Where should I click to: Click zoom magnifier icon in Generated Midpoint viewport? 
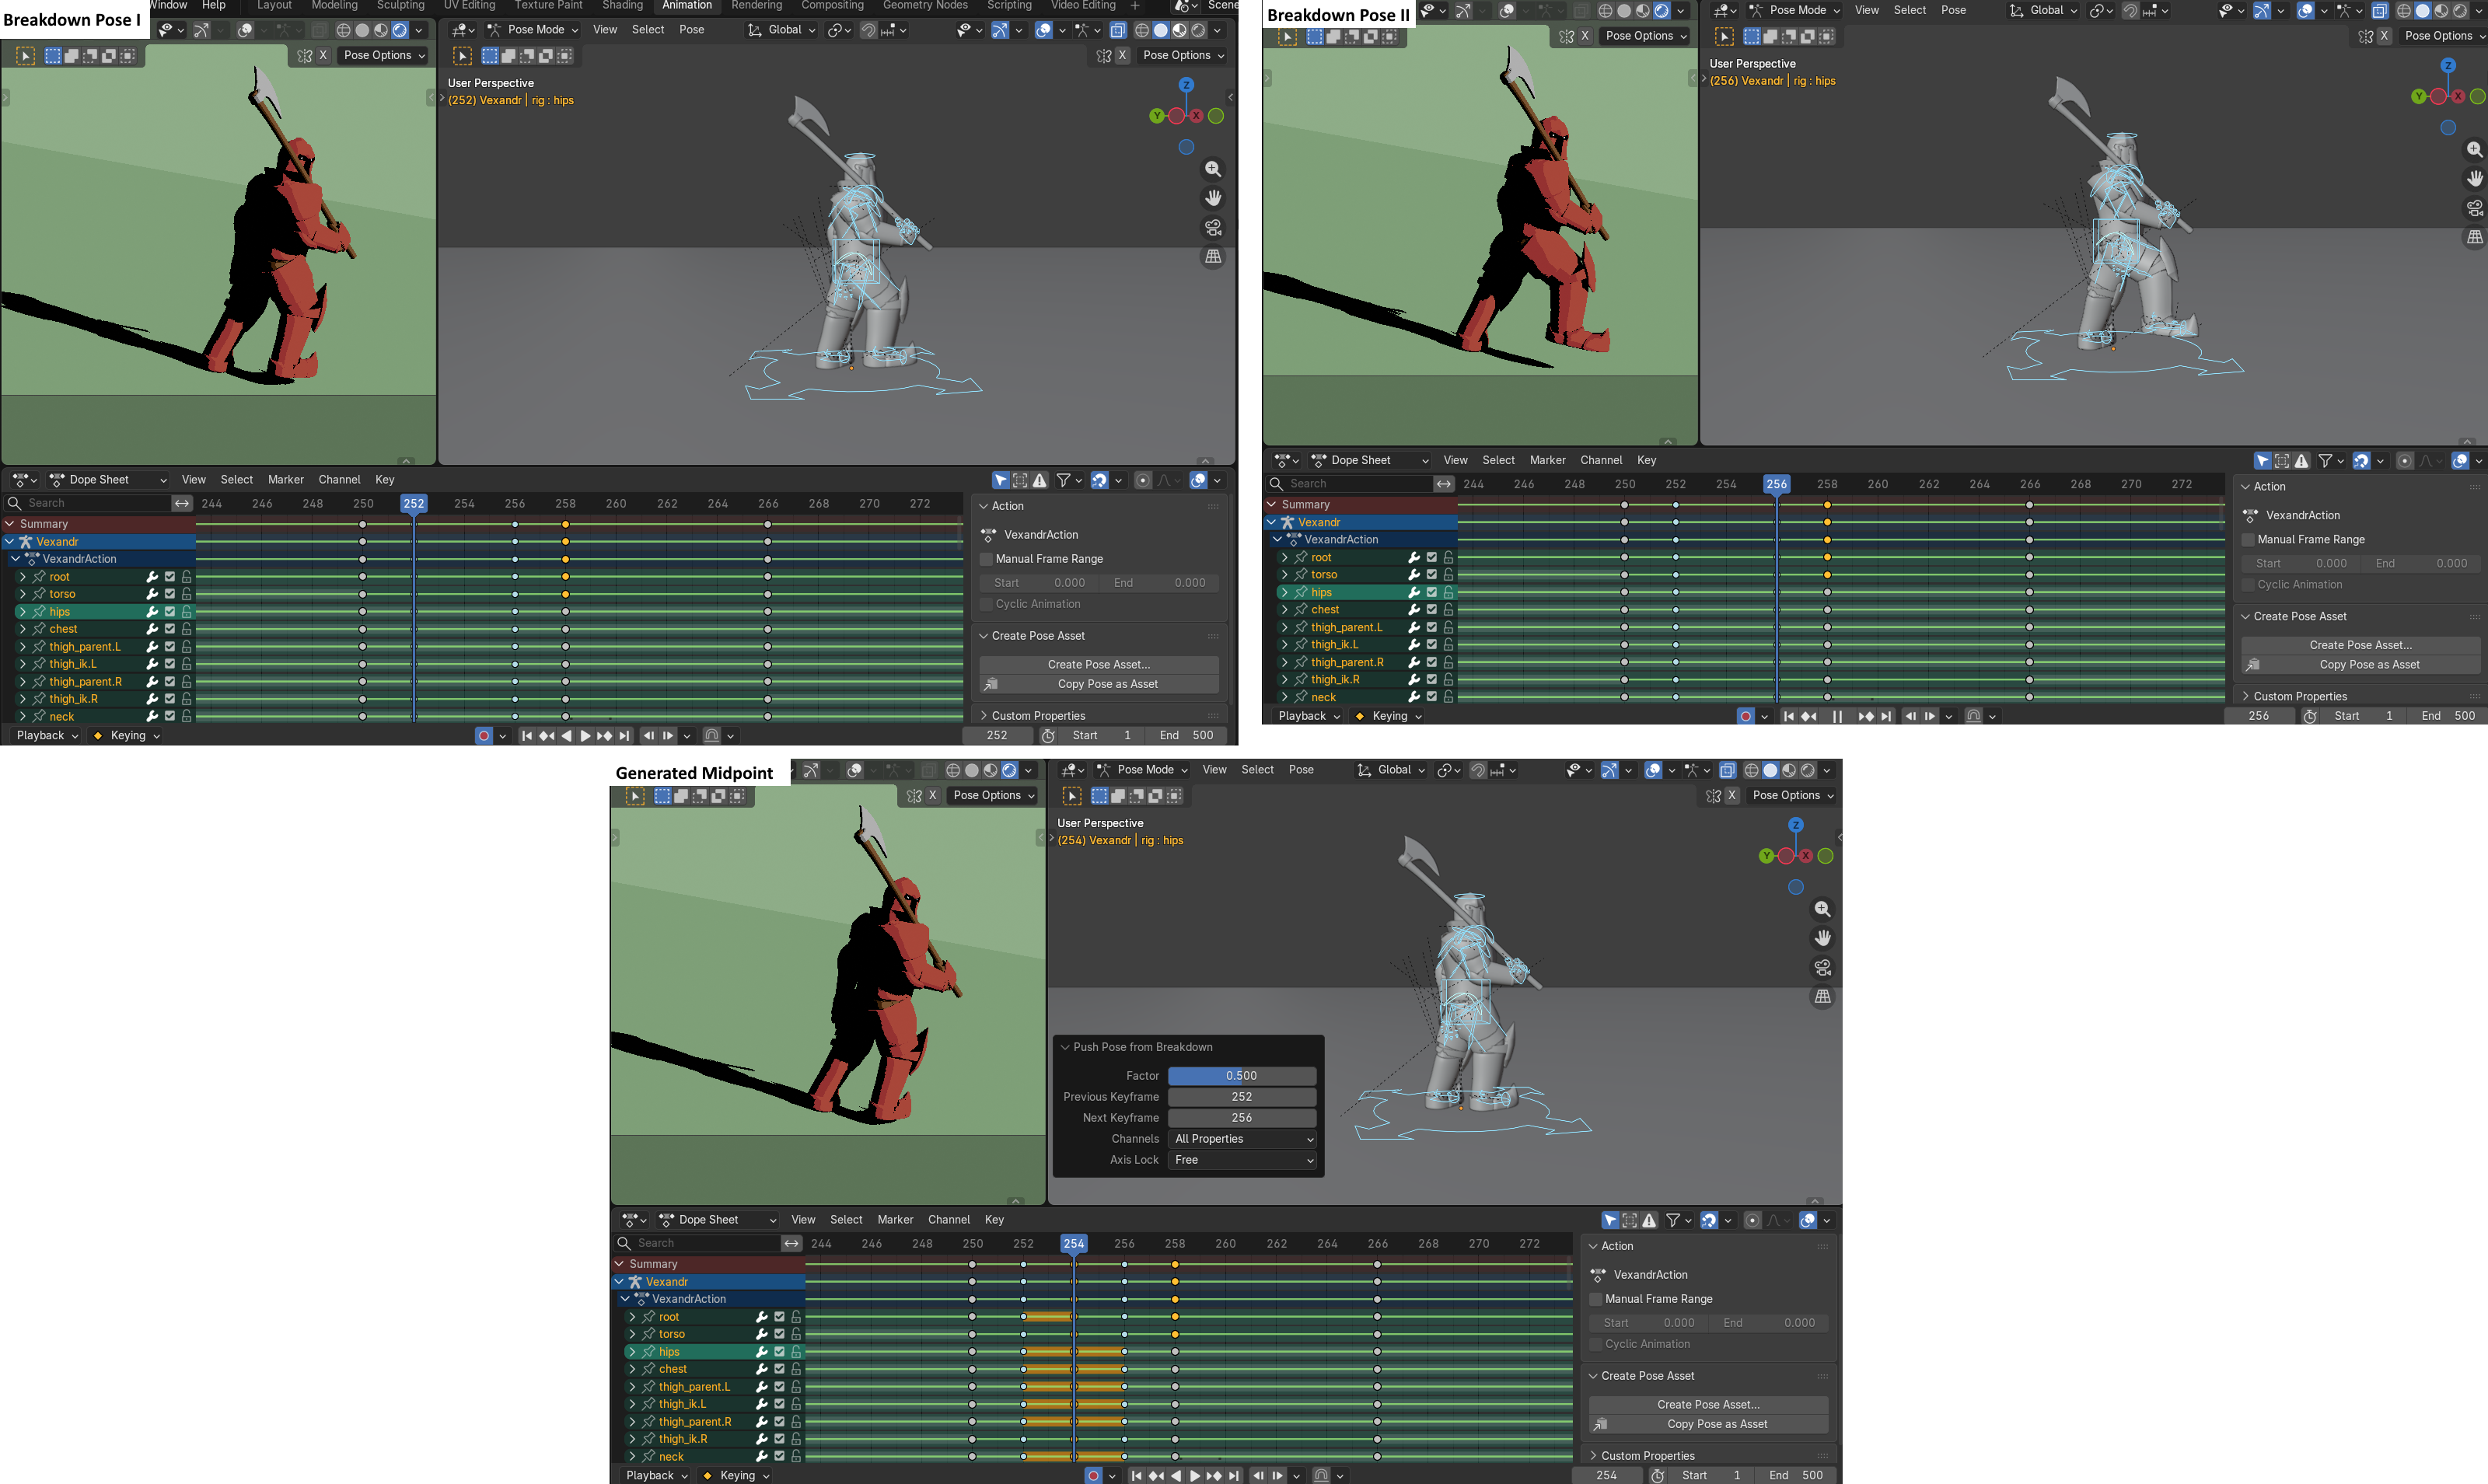point(1823,909)
